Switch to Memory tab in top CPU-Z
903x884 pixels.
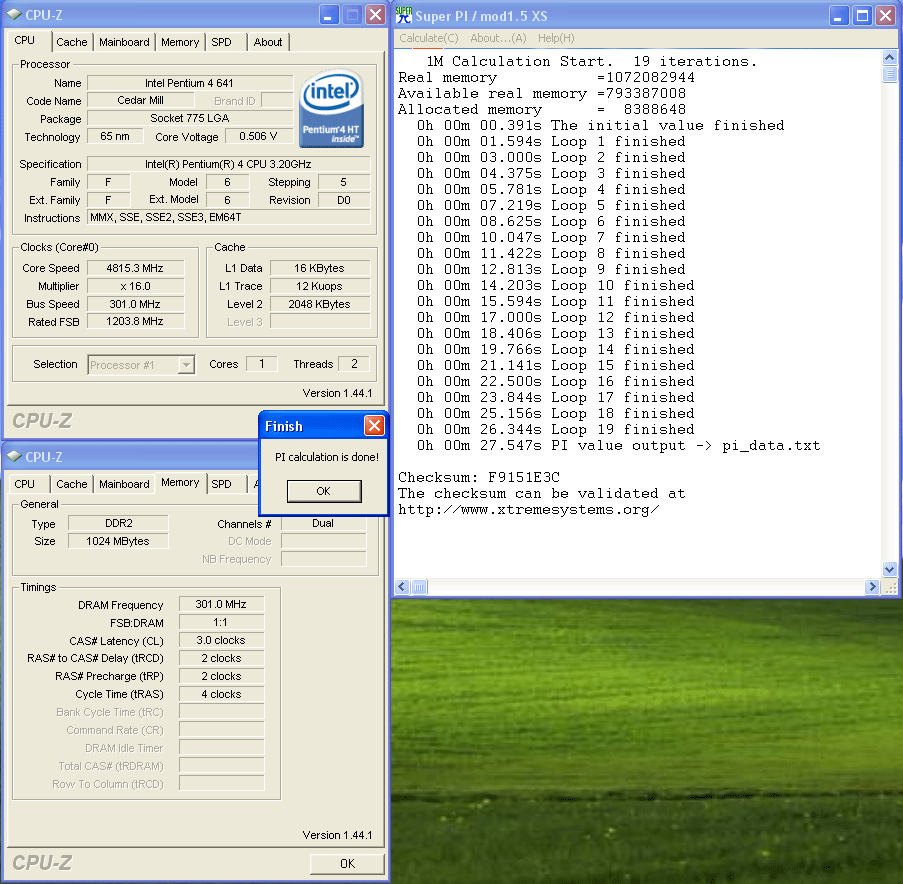pyautogui.click(x=180, y=42)
